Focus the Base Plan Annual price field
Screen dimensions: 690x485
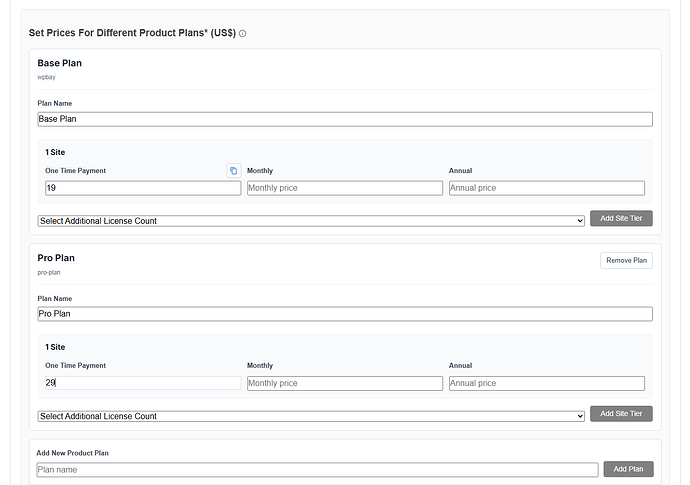pyautogui.click(x=547, y=188)
